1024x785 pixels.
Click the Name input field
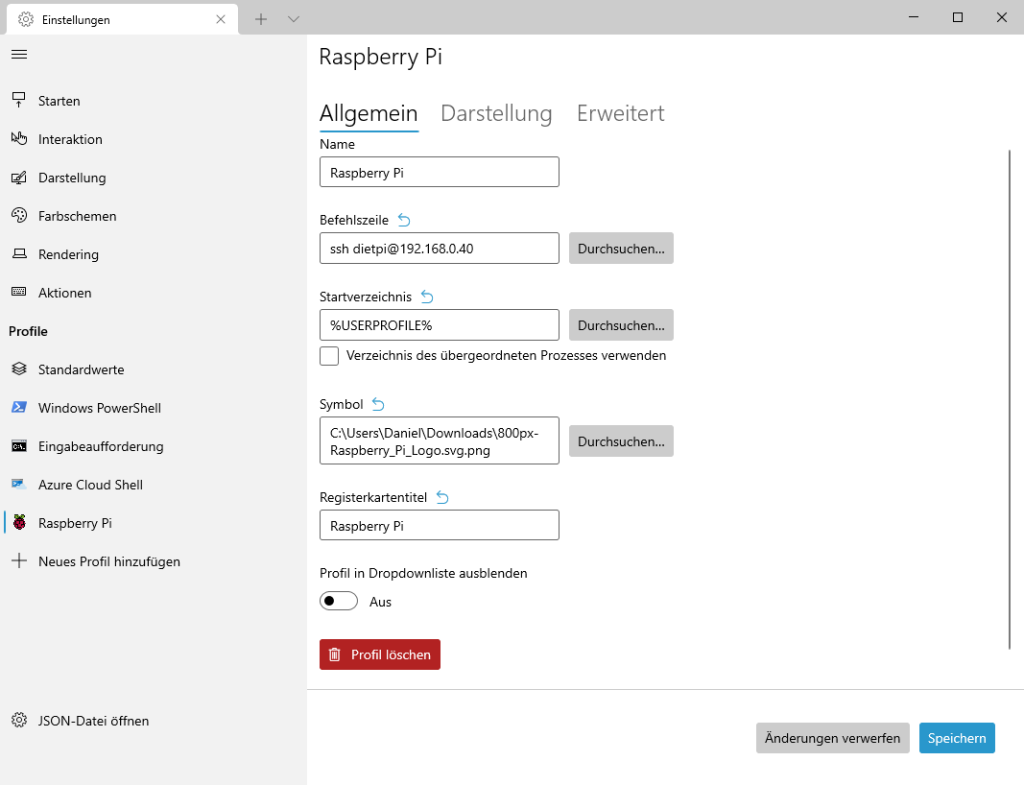coord(440,172)
